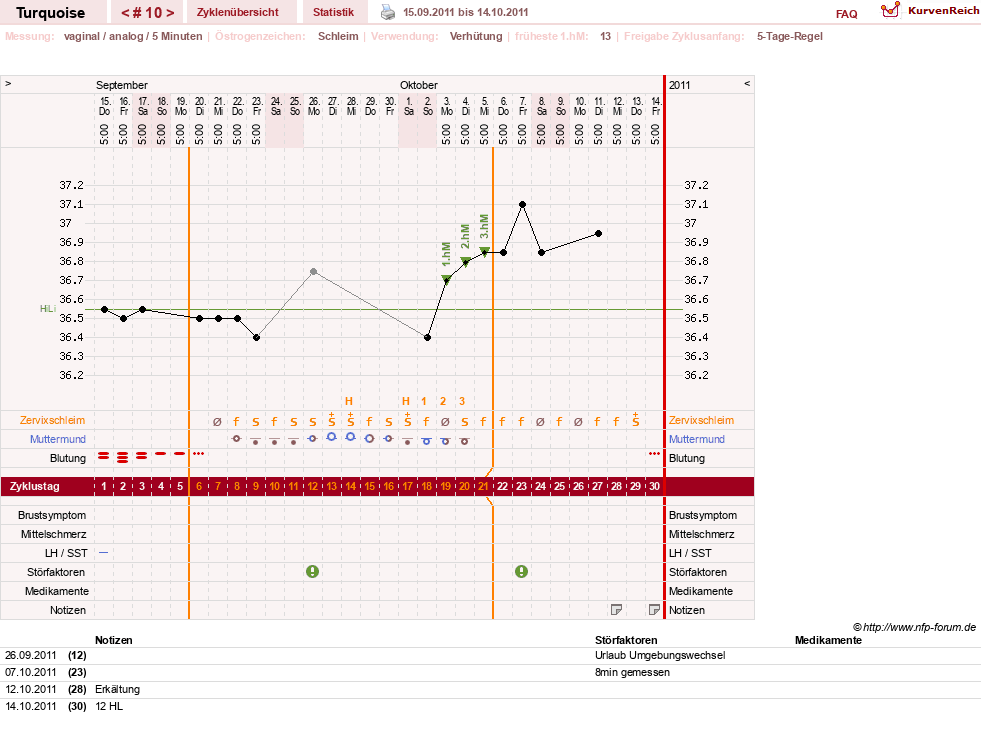The image size is (981, 739).
Task: Click the Muttermund symbol on cycle day 18
Action: pyautogui.click(x=427, y=441)
